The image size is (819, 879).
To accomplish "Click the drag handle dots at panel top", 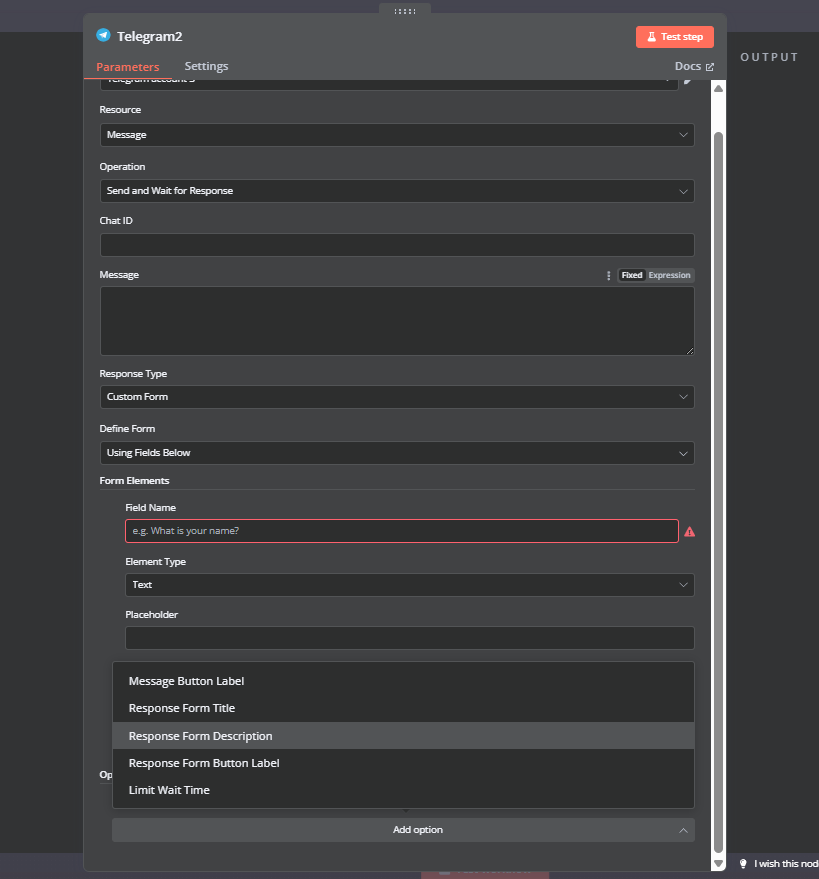I will [x=405, y=11].
